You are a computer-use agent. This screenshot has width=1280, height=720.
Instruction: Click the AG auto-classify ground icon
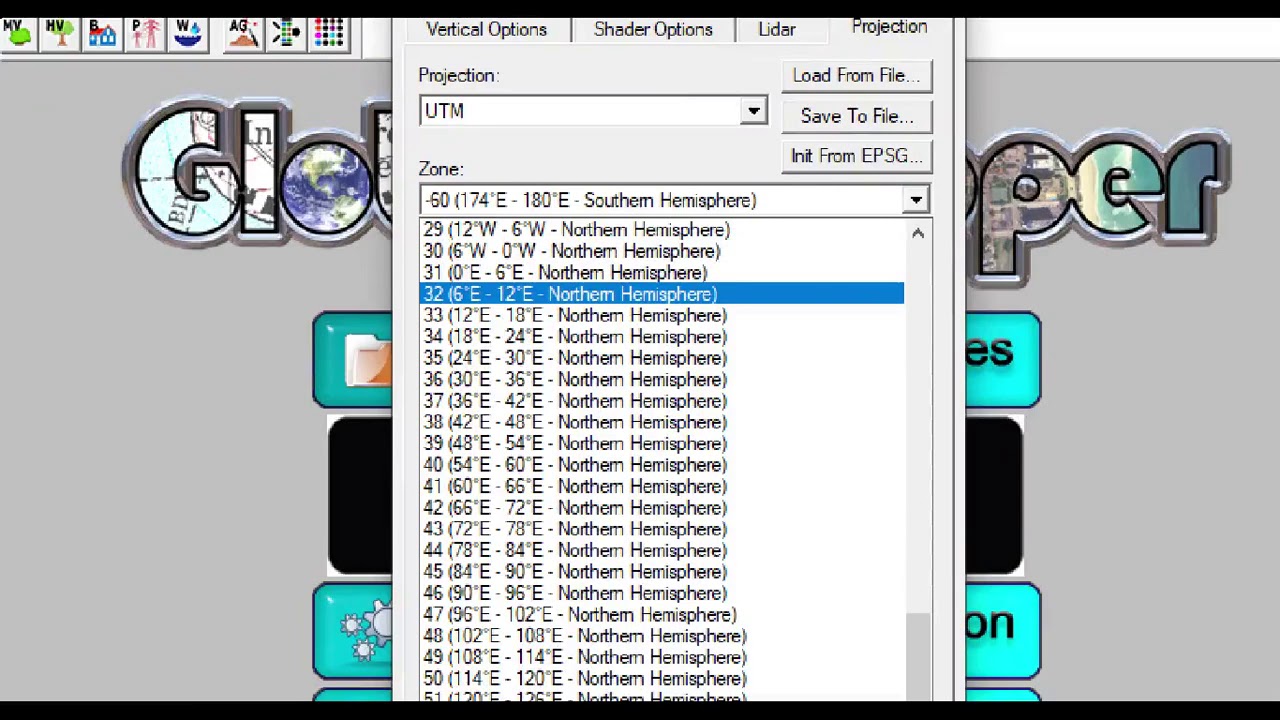click(x=242, y=34)
